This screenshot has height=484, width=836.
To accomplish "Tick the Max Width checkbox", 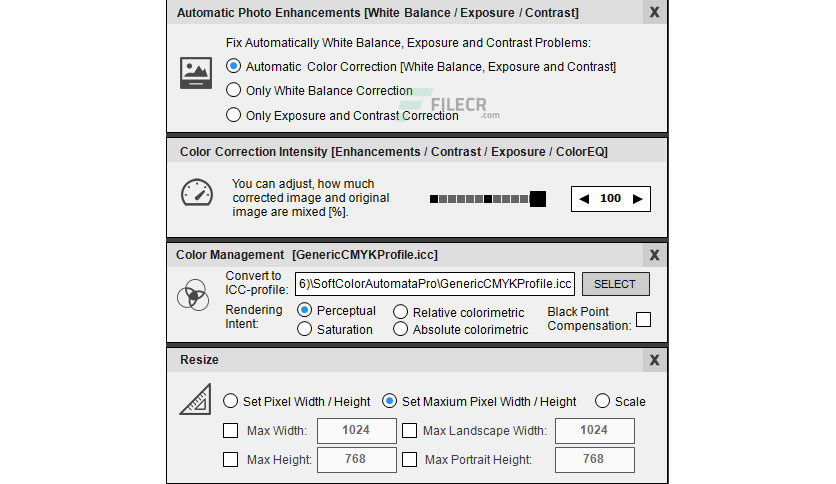I will [230, 430].
